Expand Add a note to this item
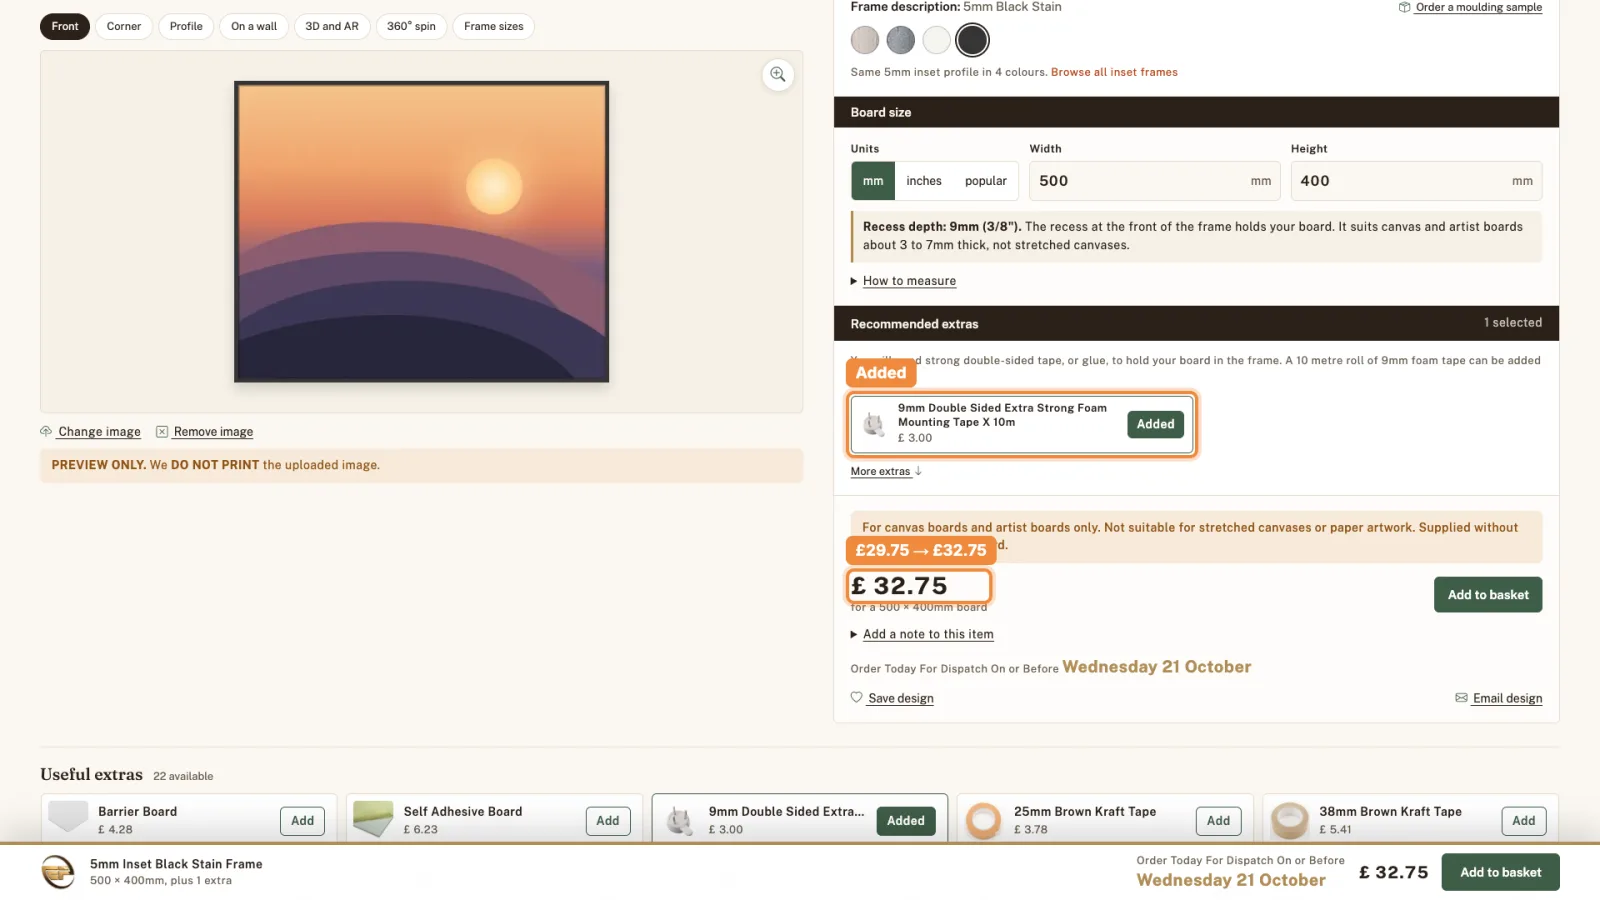Viewport: 1600px width, 900px height. pos(928,634)
